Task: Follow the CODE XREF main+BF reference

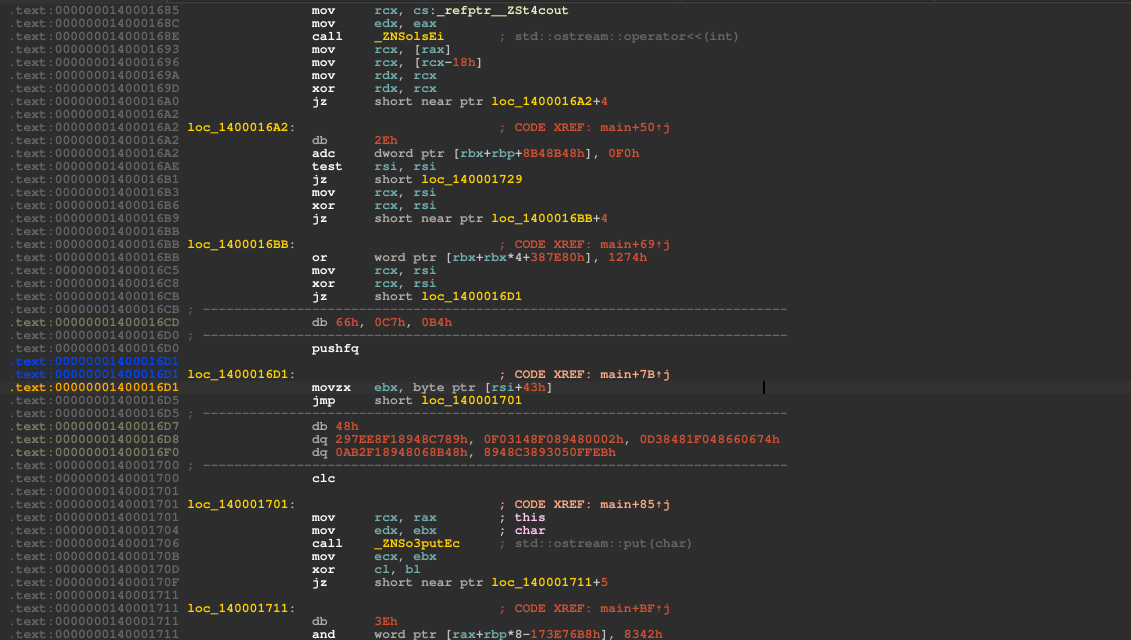Action: click(591, 608)
